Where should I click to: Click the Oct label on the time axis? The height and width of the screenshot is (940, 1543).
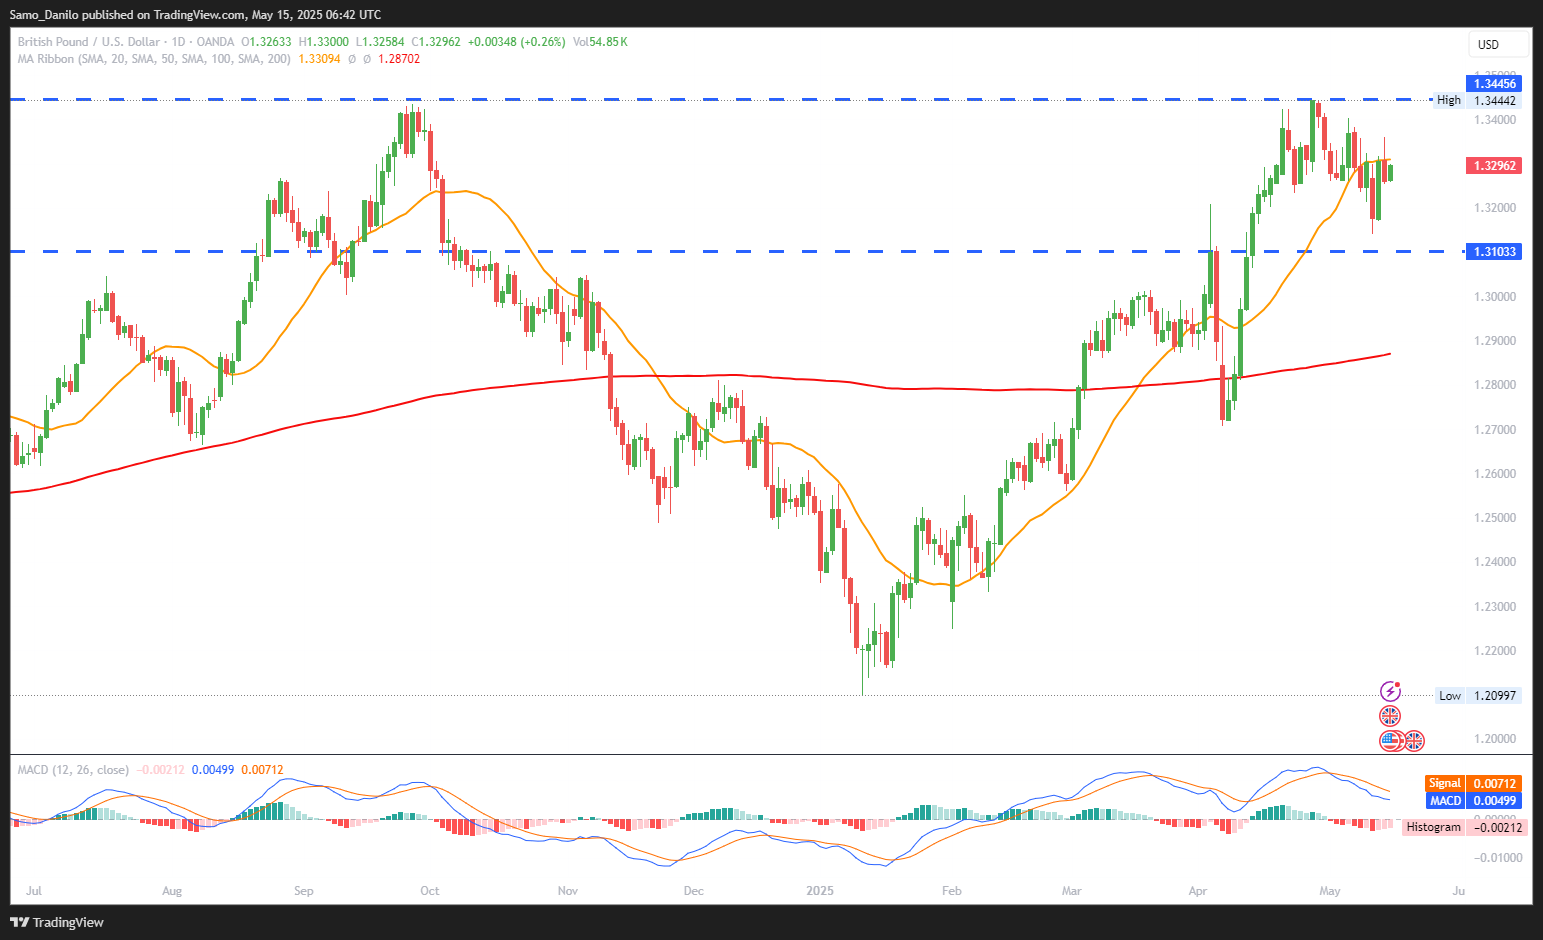(430, 891)
